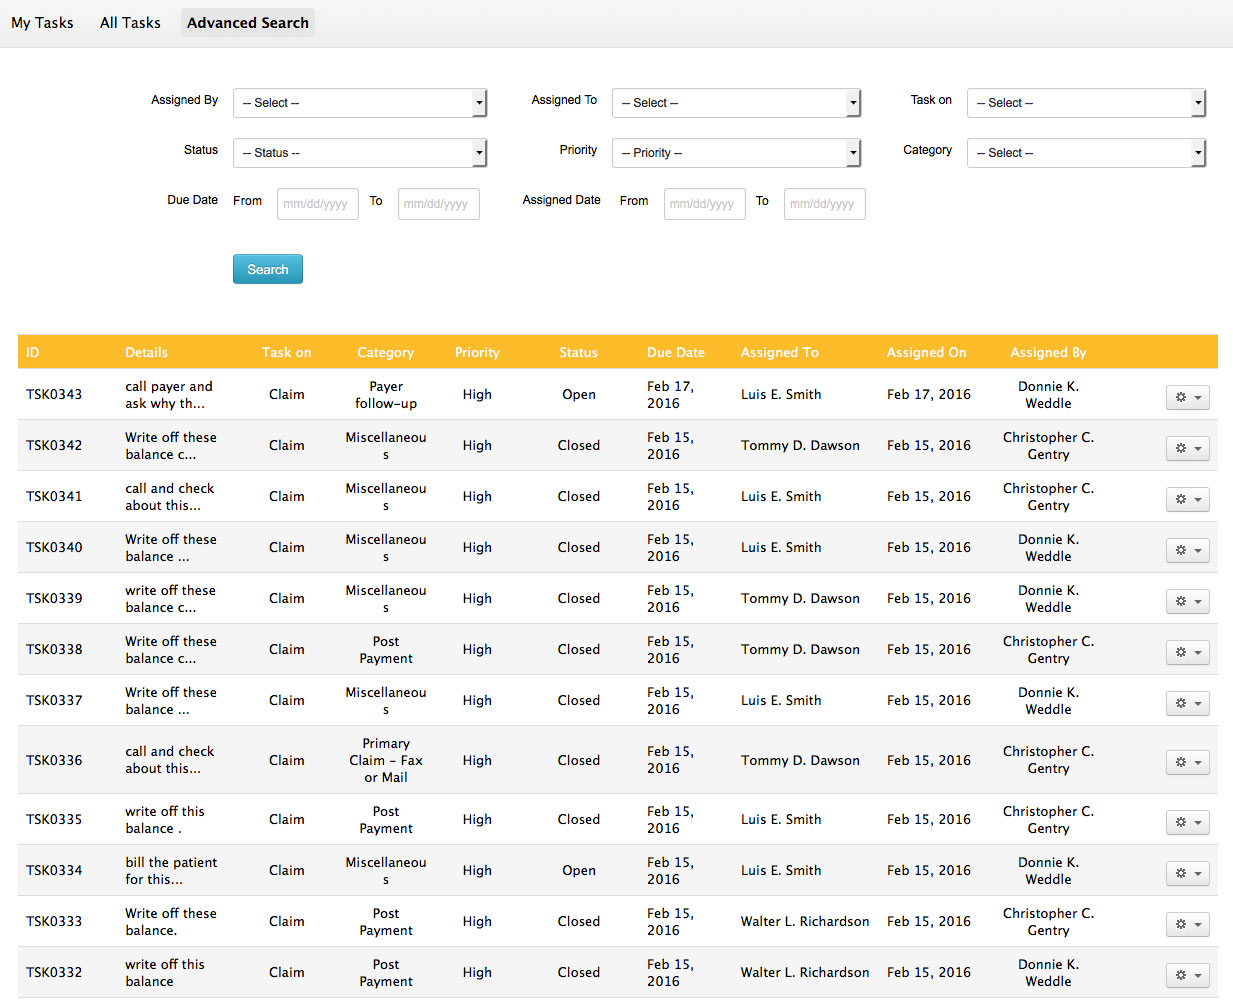Open the actions gear for task TSK0336
This screenshot has height=1004, width=1233.
click(1186, 762)
